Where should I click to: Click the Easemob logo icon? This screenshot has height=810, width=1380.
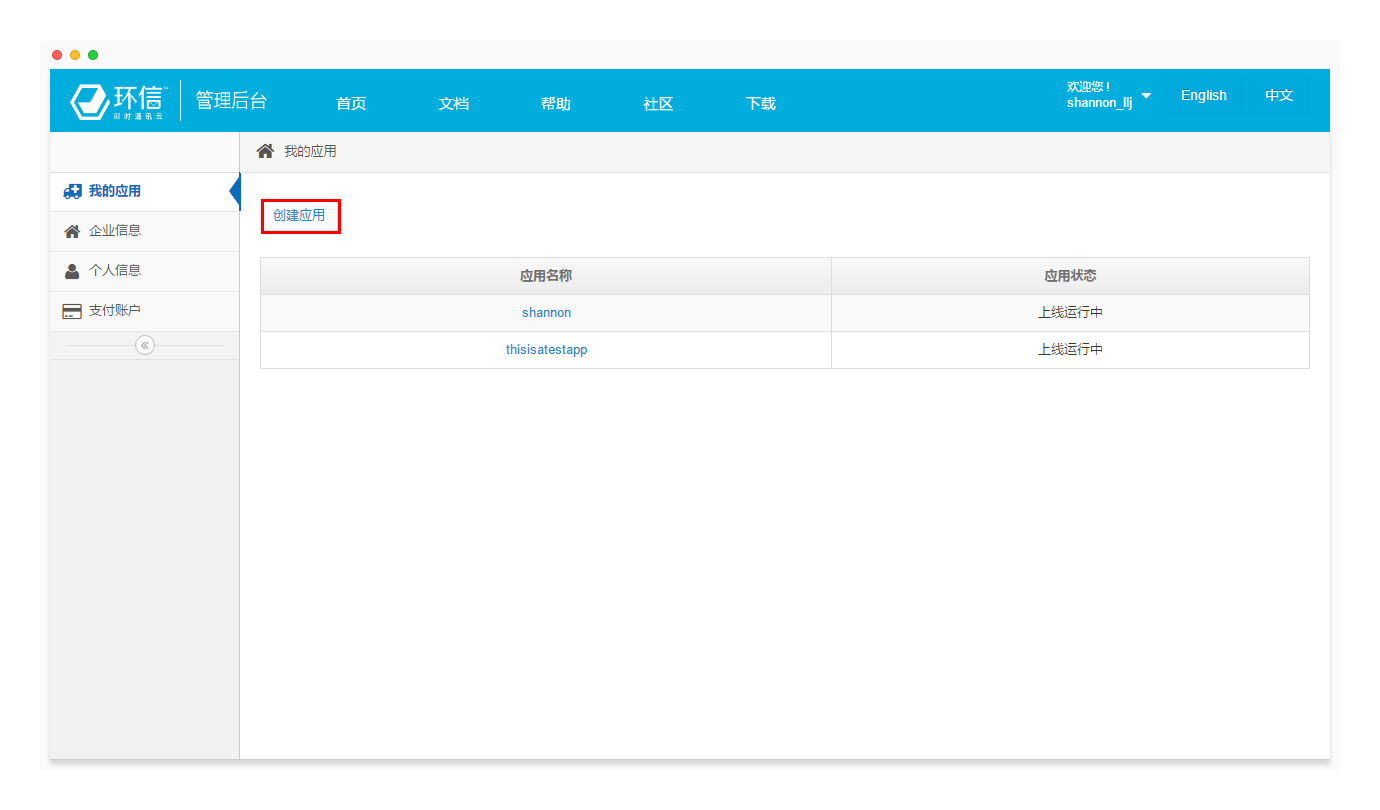pyautogui.click(x=90, y=101)
